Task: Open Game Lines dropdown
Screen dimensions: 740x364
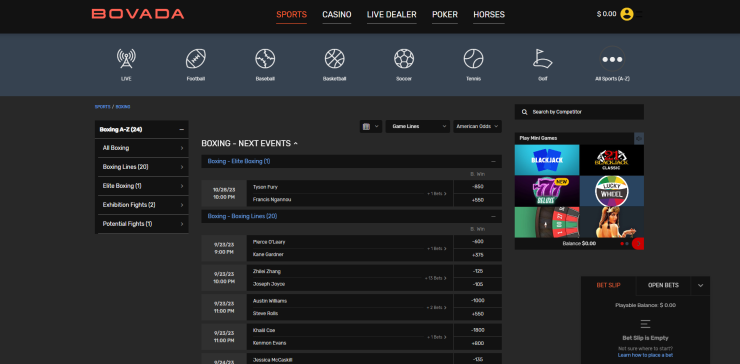Action: coord(418,127)
